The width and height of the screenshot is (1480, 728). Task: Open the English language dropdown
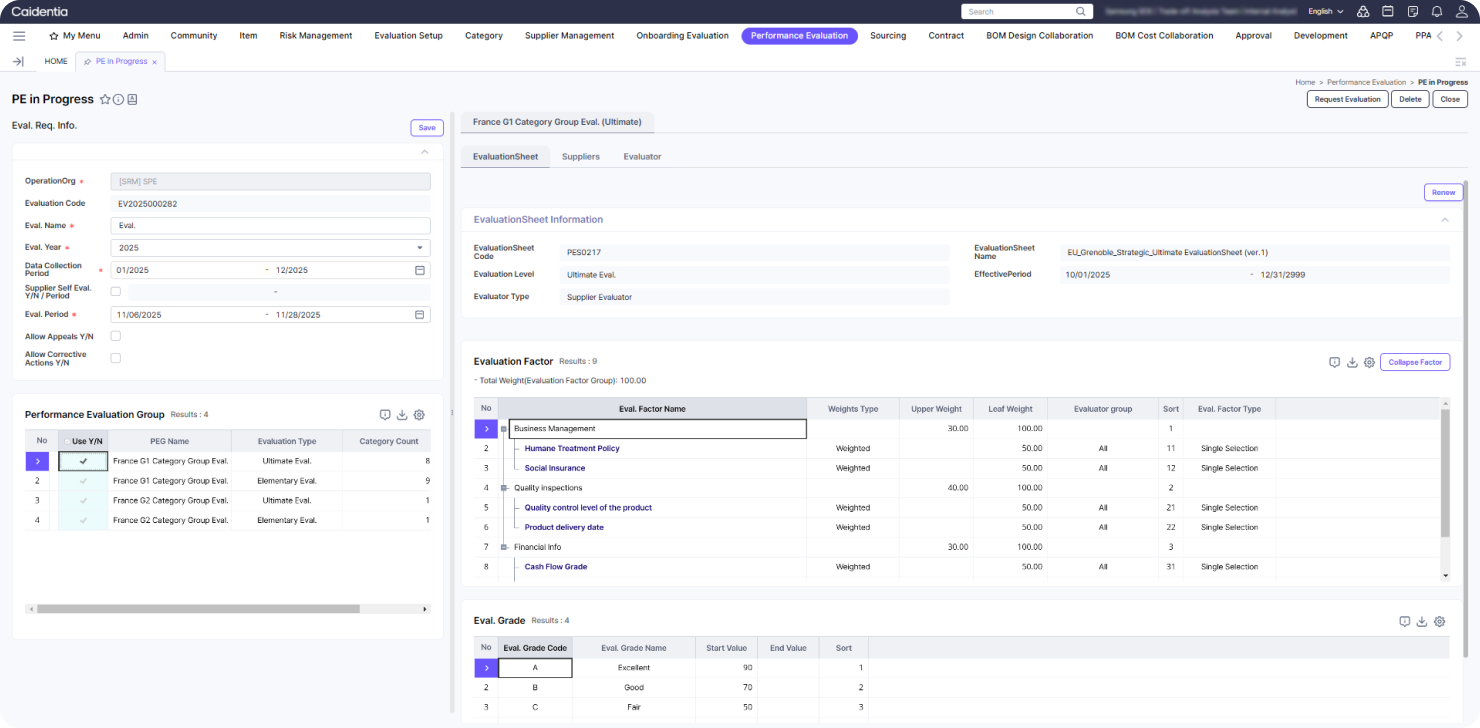(1325, 12)
